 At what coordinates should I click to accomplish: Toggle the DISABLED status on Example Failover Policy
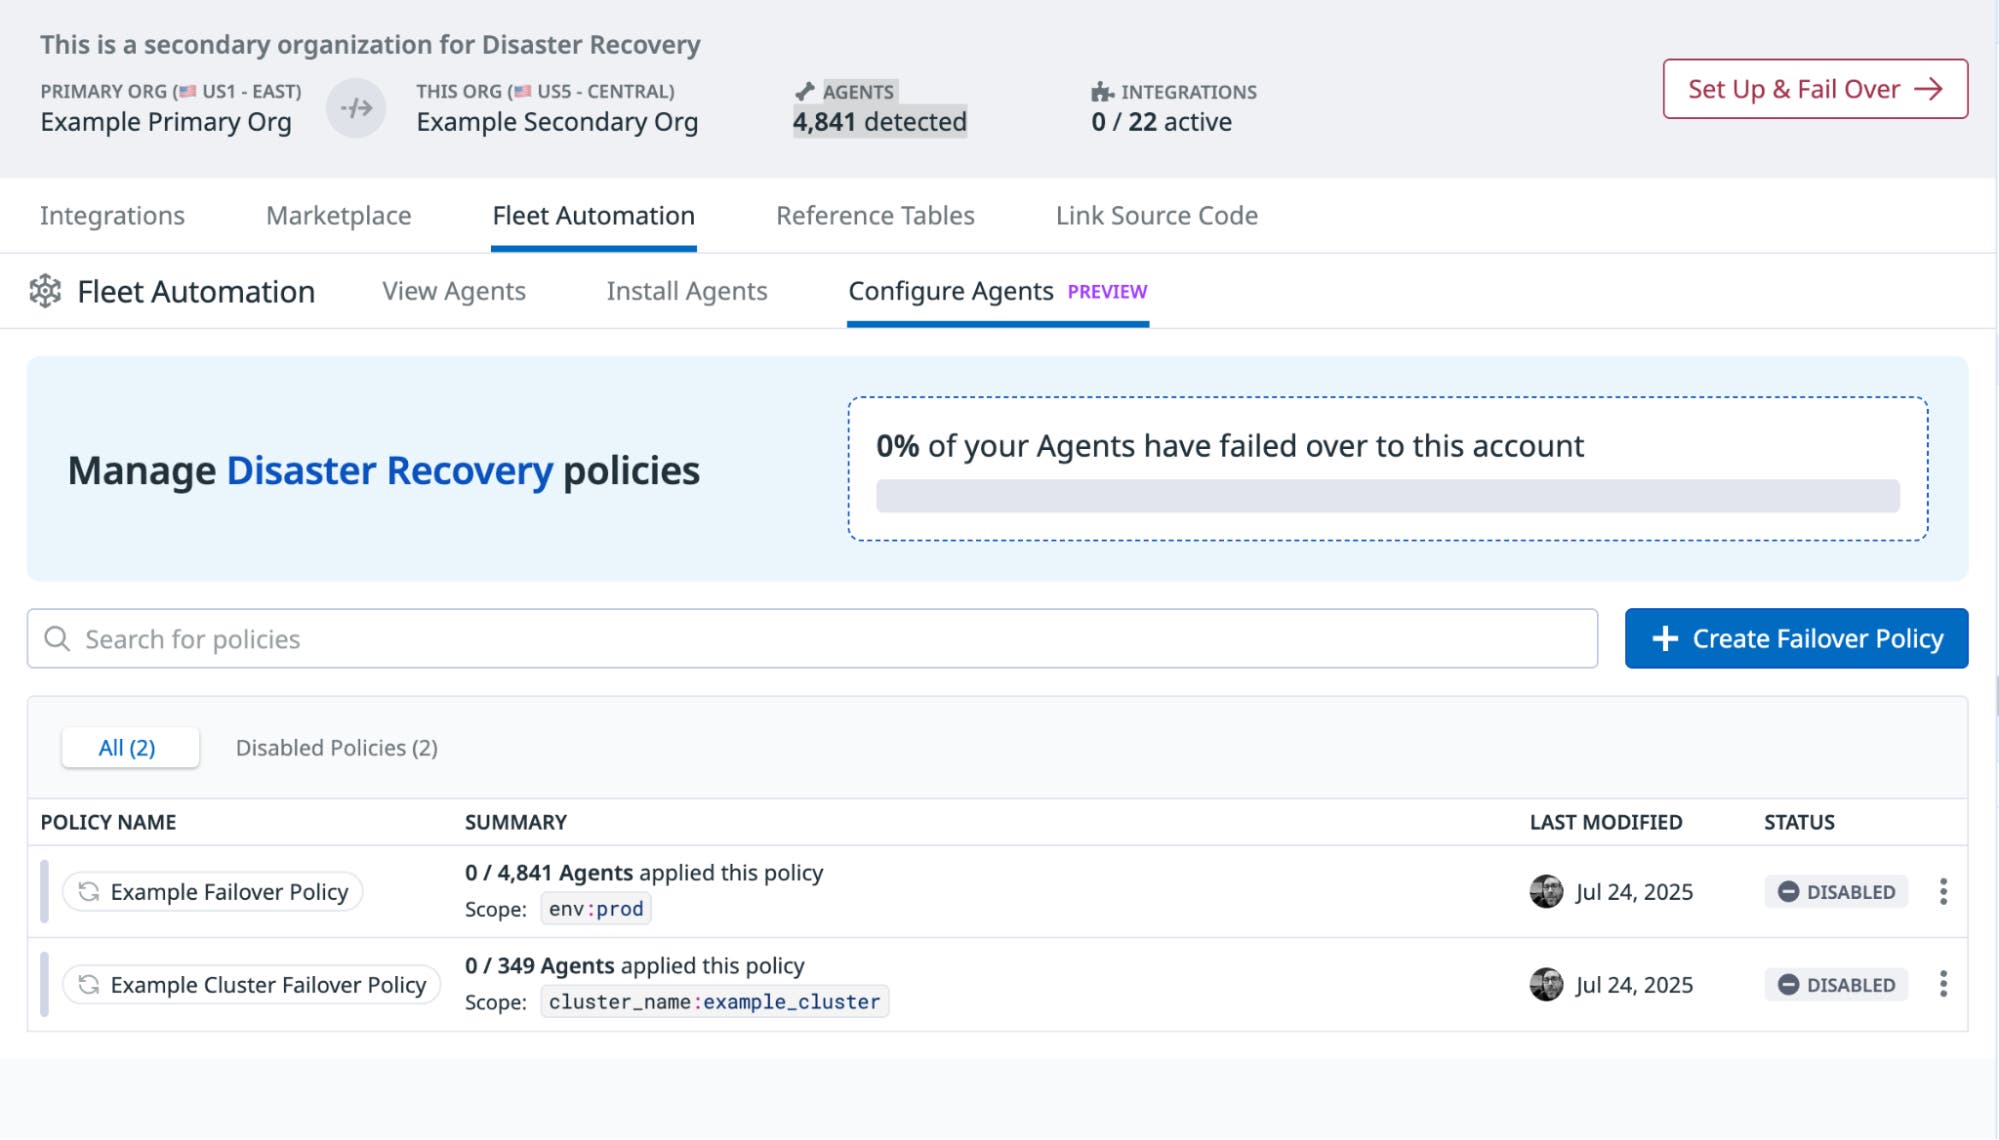[1834, 891]
